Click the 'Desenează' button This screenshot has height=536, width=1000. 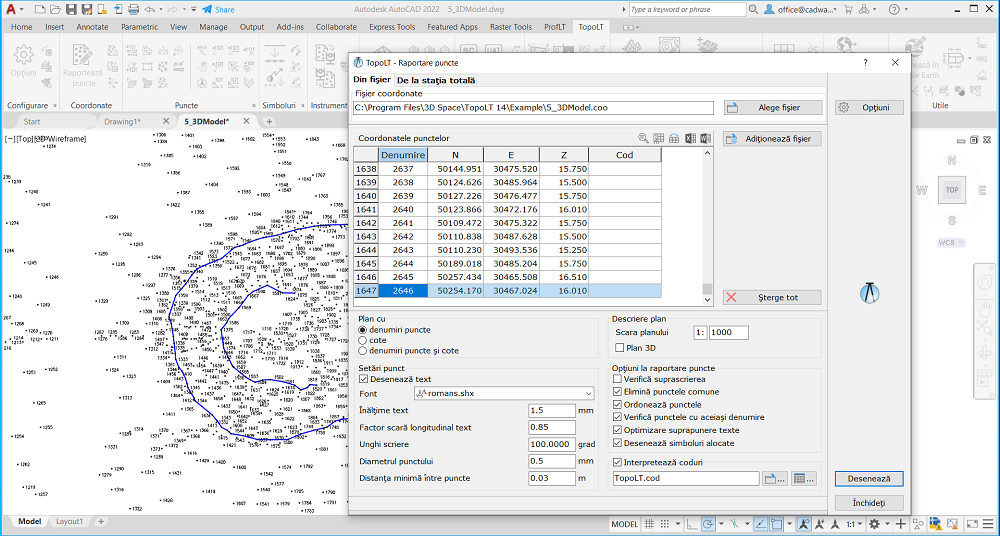point(869,478)
